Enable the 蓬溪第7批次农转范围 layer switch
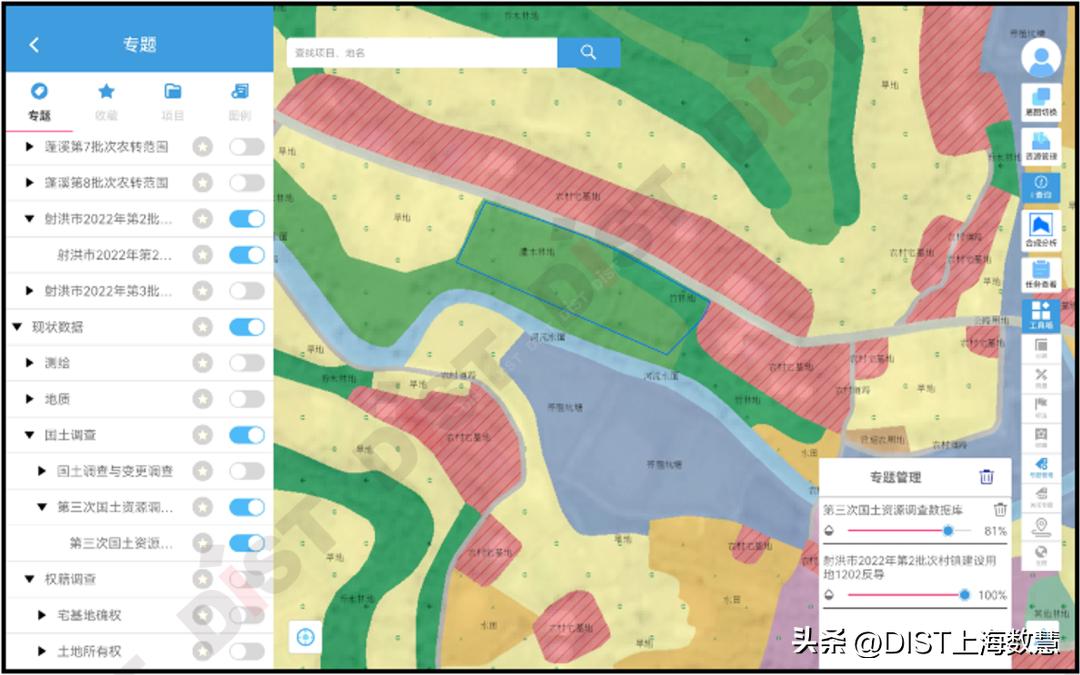 pos(247,147)
